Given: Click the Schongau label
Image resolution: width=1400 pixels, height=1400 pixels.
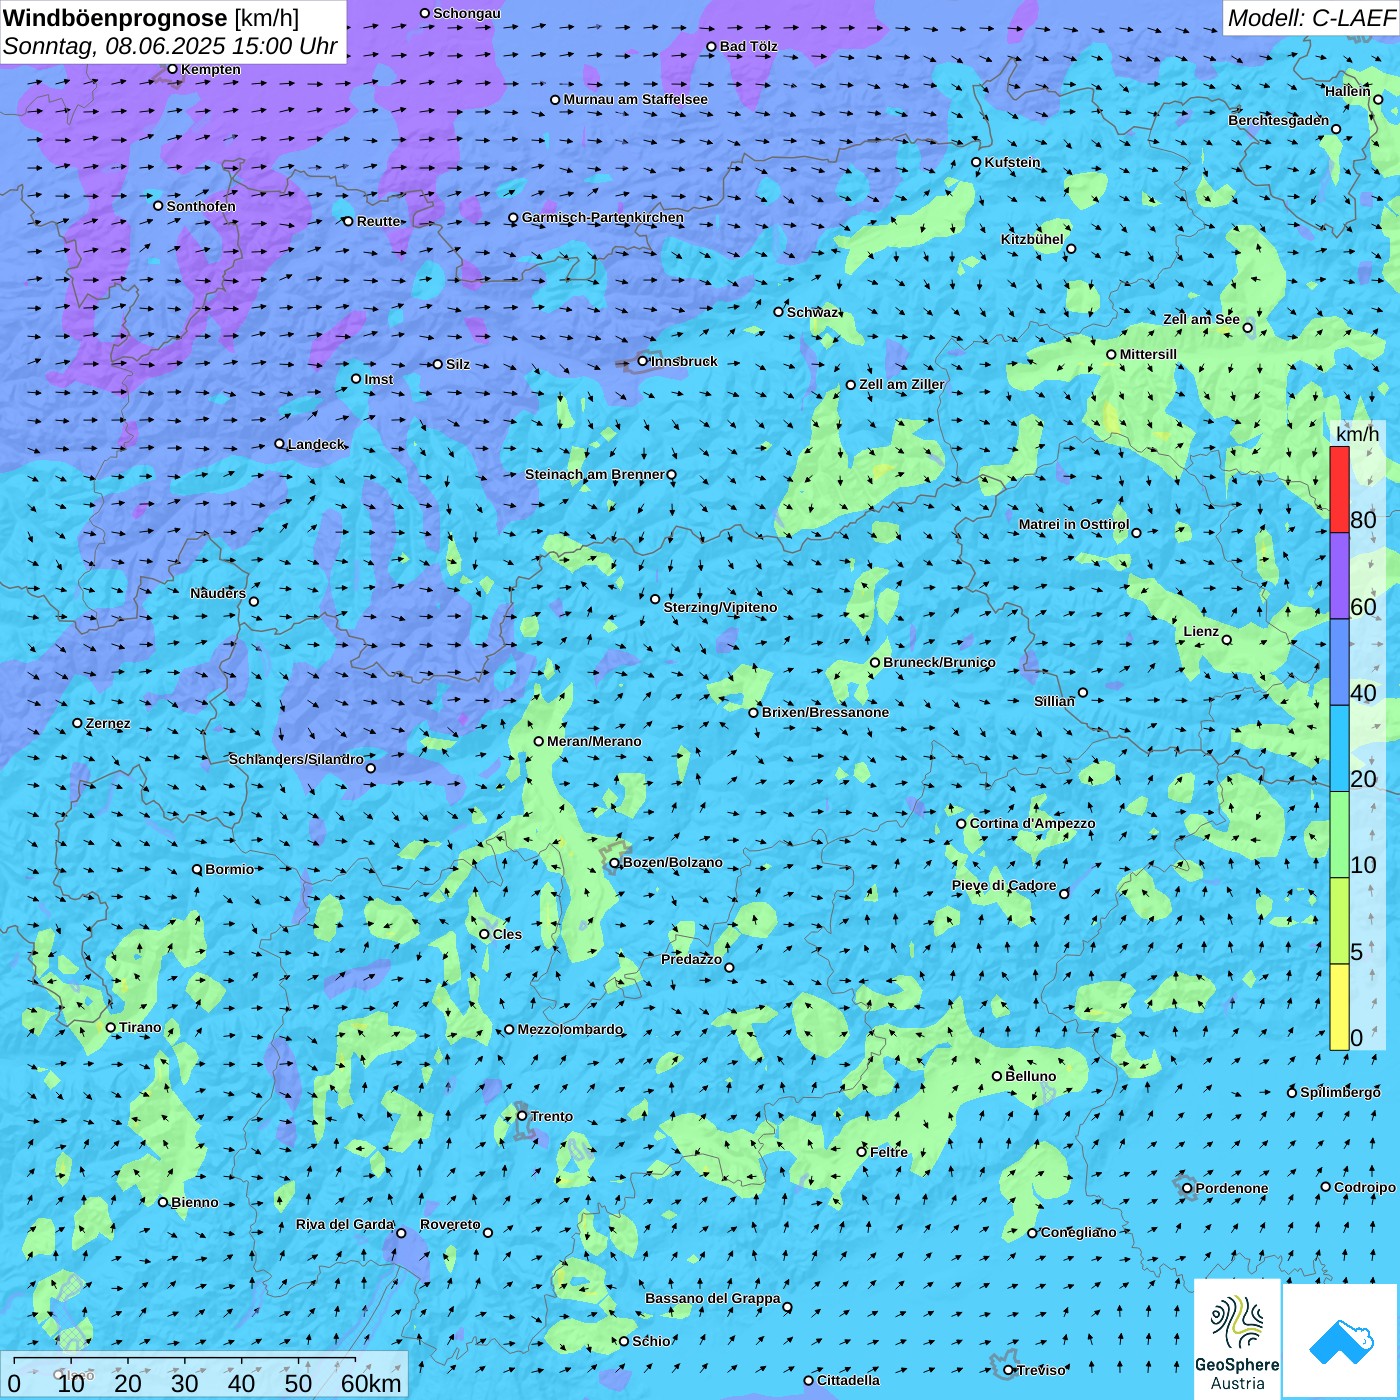Looking at the screenshot, I should (x=467, y=13).
